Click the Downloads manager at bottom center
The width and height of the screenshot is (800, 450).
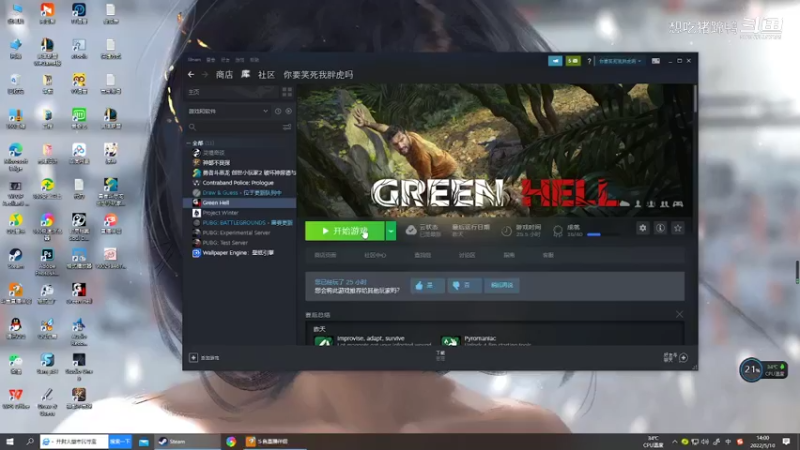point(441,356)
